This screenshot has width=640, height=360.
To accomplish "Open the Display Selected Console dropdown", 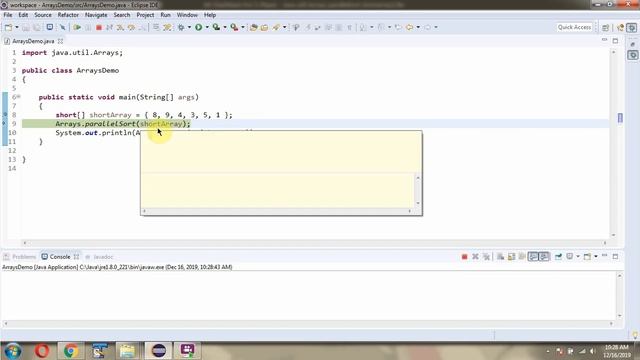I will point(578,257).
